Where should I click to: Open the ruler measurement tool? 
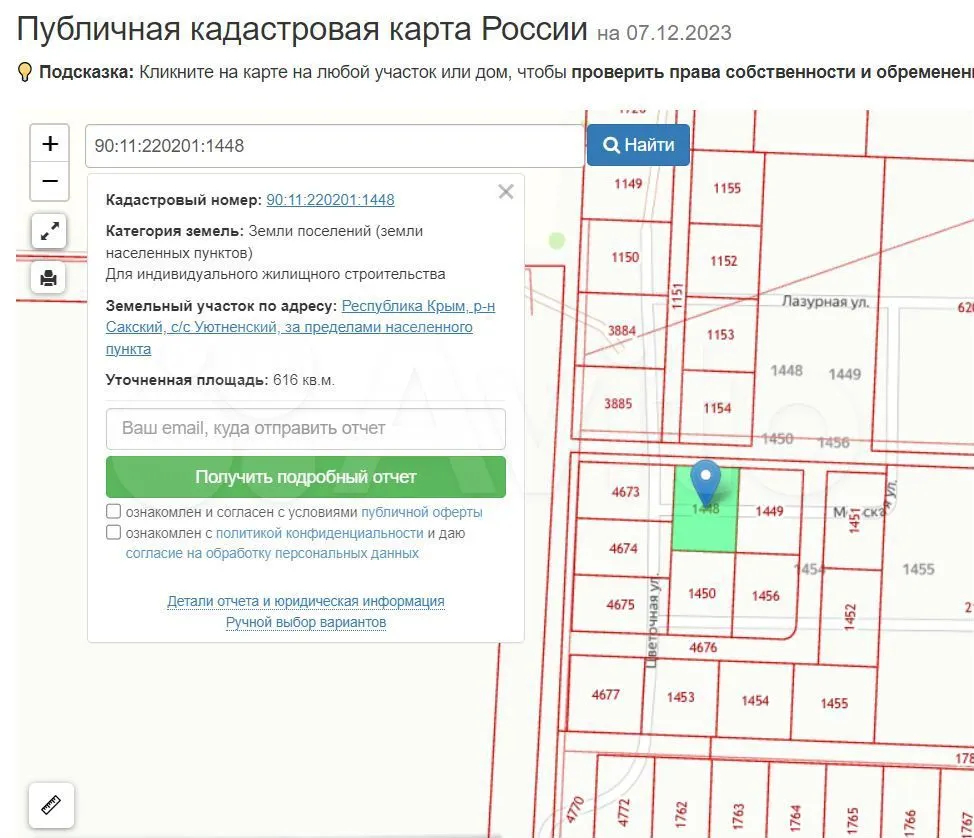pyautogui.click(x=51, y=804)
